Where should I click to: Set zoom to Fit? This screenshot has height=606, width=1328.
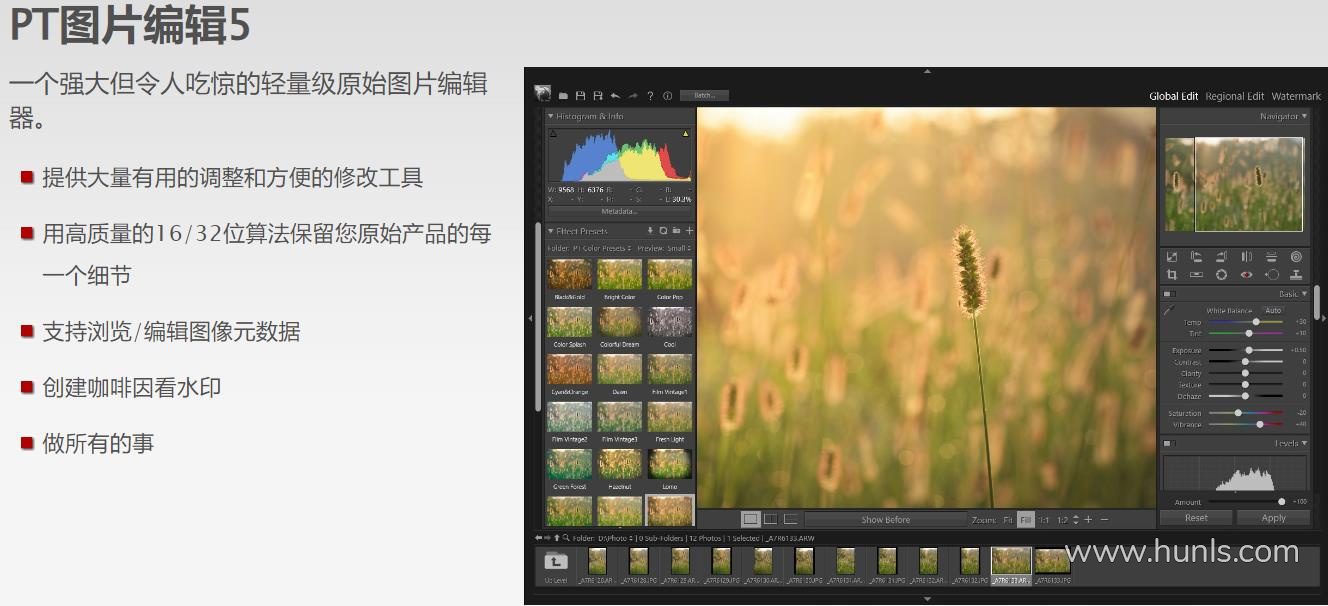(x=1008, y=520)
